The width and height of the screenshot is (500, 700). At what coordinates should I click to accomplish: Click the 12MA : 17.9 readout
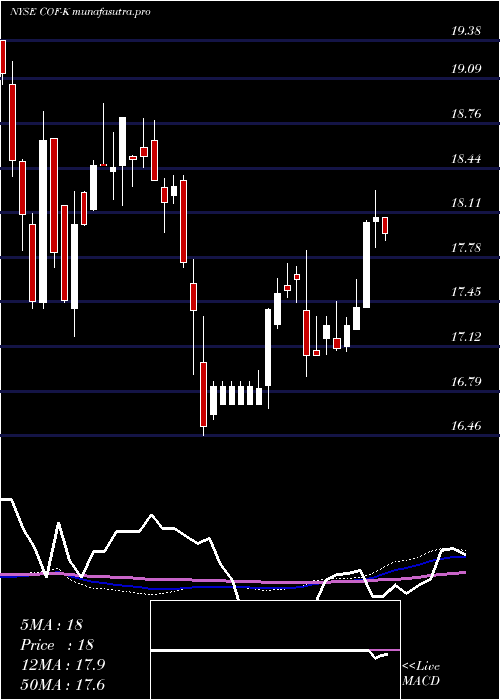(62, 665)
